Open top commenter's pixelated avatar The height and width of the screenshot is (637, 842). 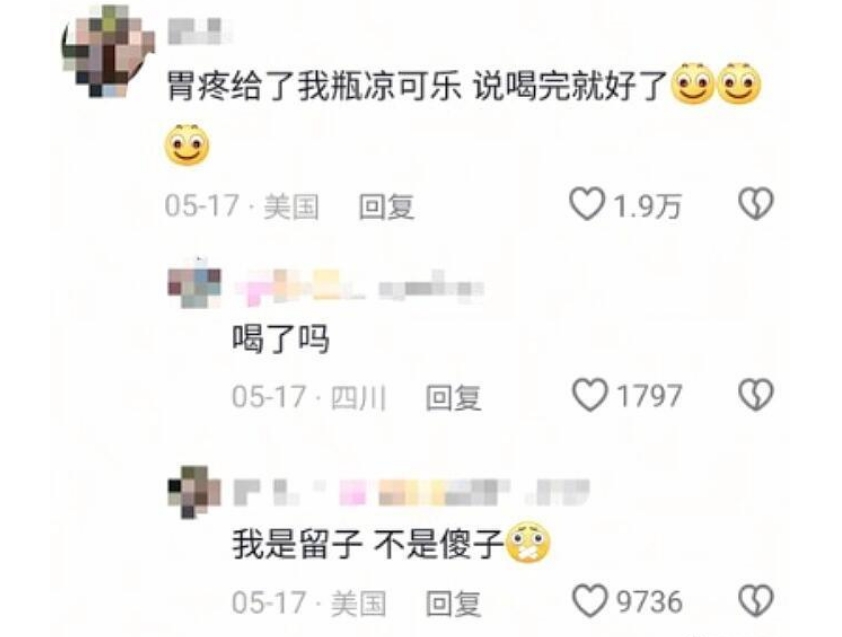click(108, 52)
